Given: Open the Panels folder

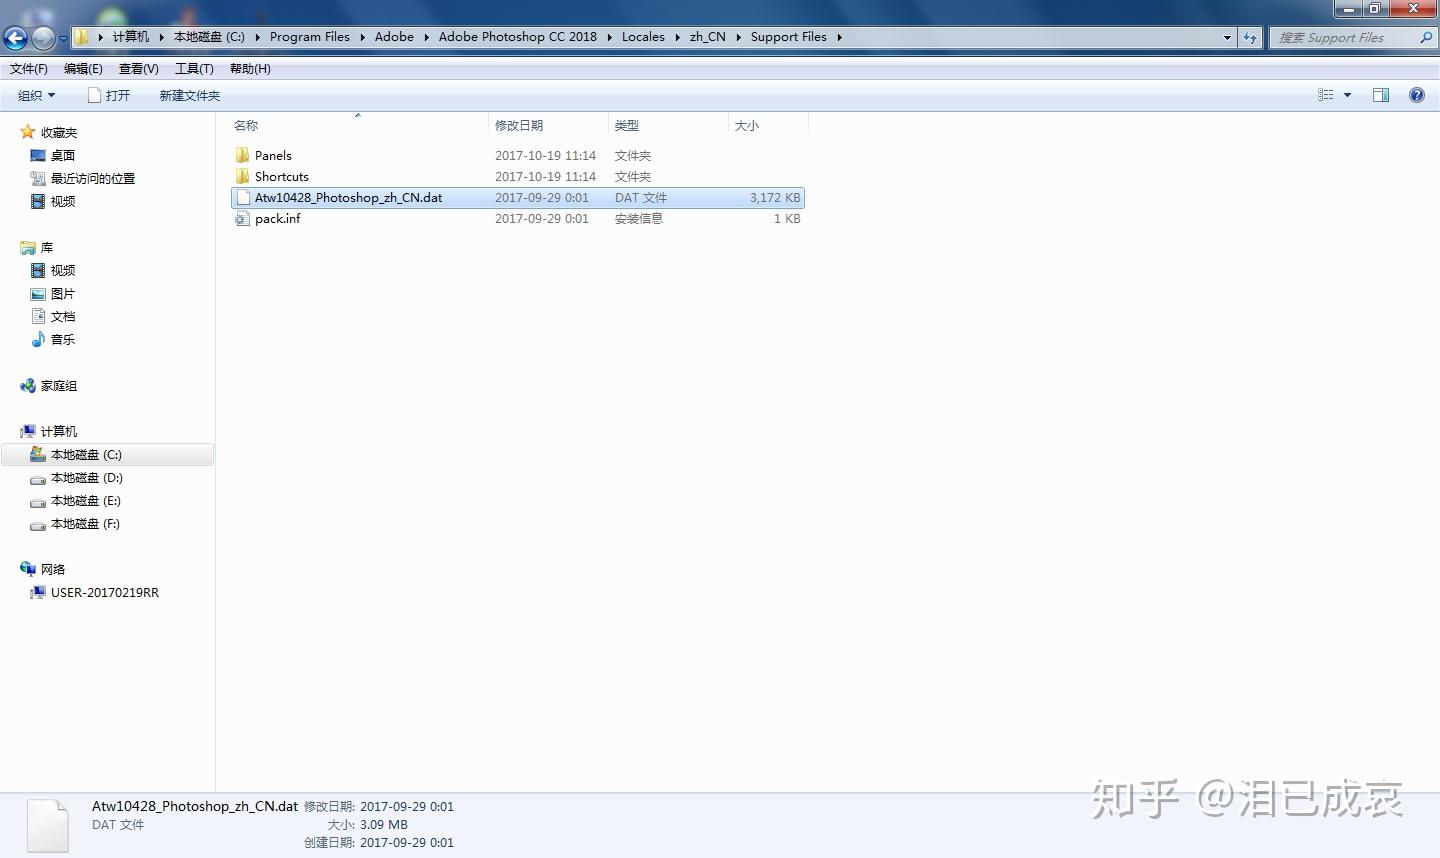Looking at the screenshot, I should tap(273, 155).
